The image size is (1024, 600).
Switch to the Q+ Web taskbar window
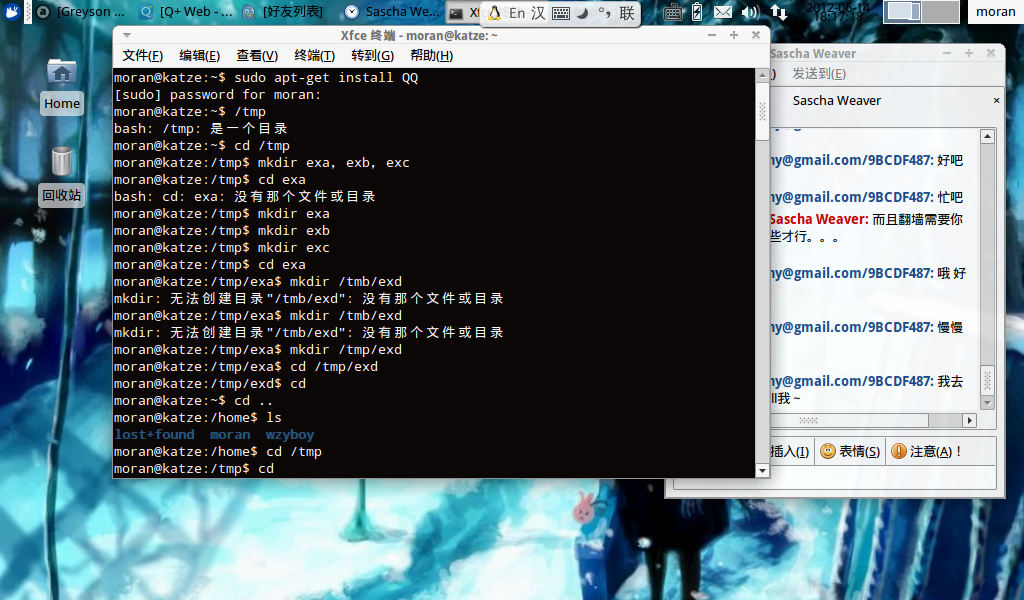point(186,12)
